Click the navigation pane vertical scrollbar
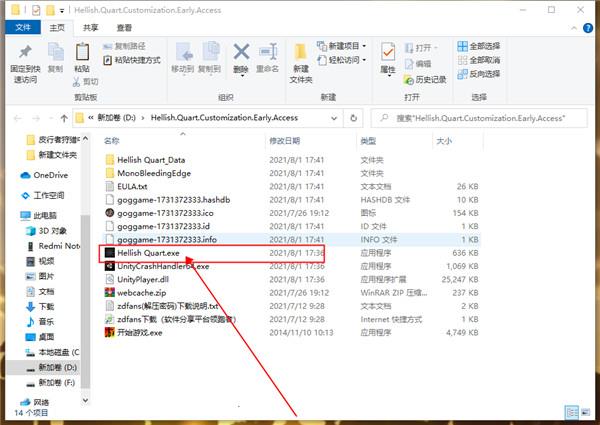 click(x=85, y=301)
